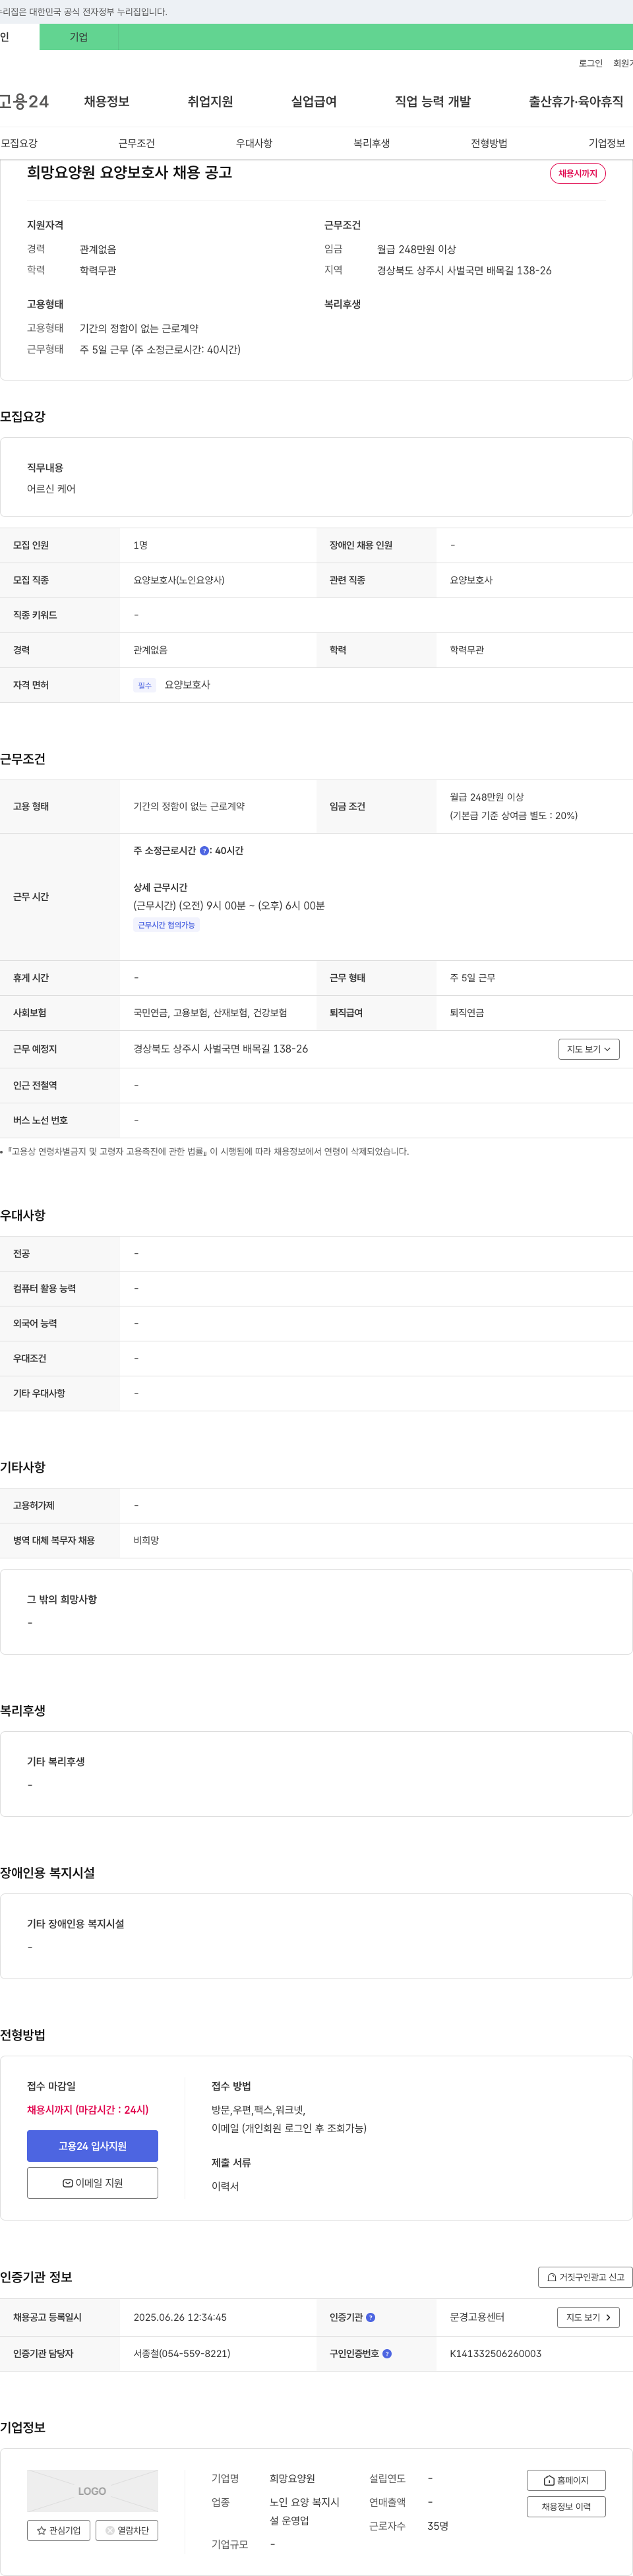Open the 출산휴가·육아휴직 menu
633x2576 pixels.
tap(576, 102)
